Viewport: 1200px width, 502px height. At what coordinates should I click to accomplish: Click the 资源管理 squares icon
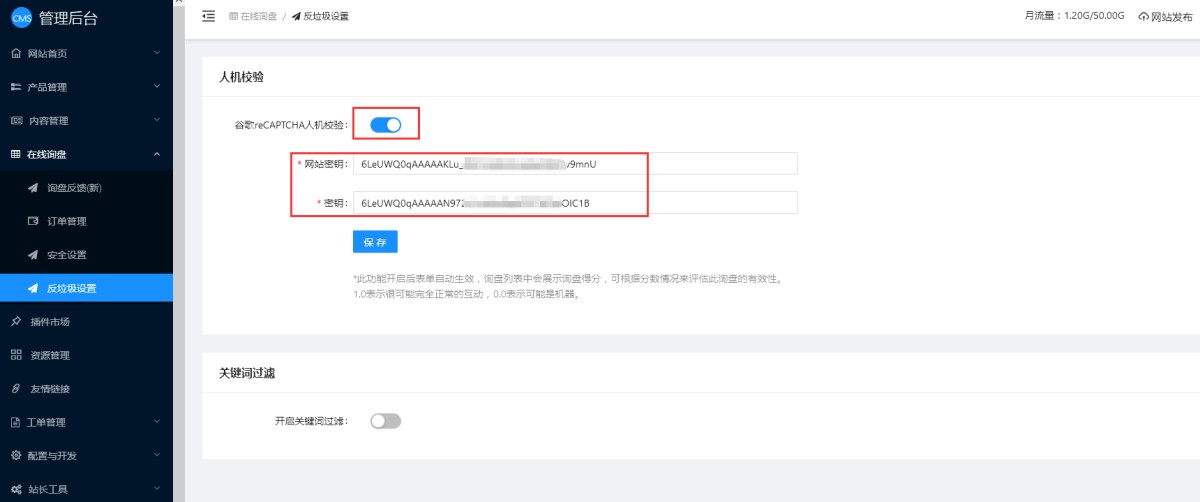coord(15,355)
